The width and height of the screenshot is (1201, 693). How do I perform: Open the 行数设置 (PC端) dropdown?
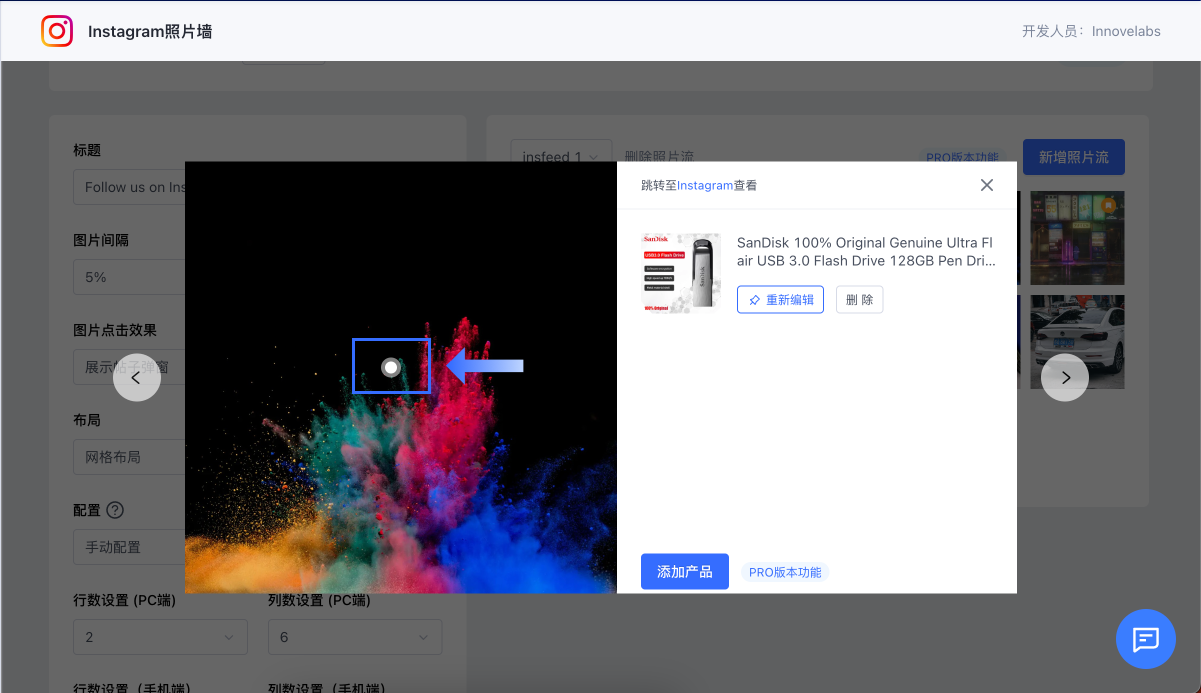point(159,637)
